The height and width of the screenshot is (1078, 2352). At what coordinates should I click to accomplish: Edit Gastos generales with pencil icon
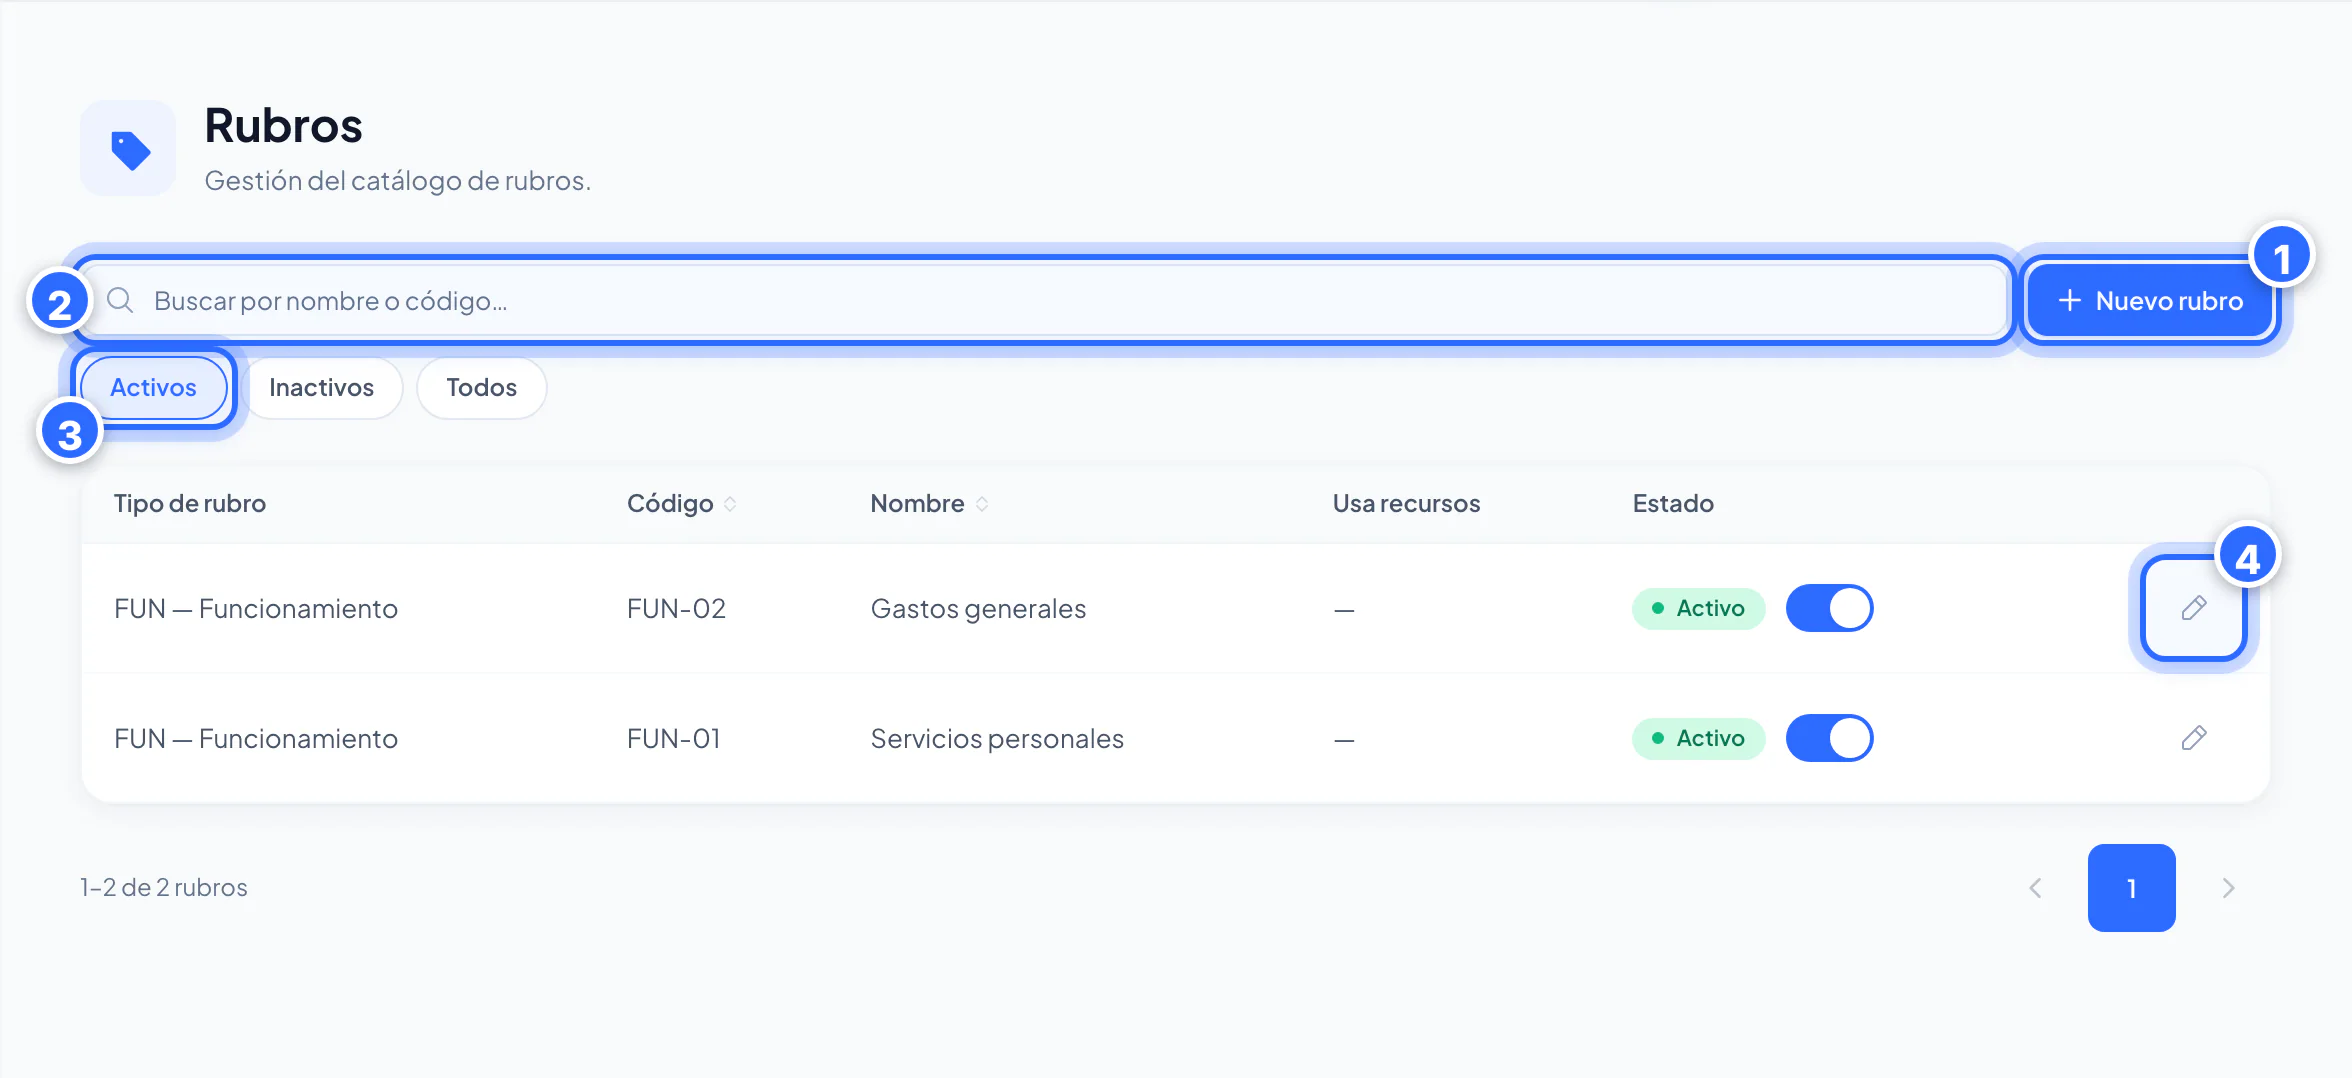tap(2194, 608)
